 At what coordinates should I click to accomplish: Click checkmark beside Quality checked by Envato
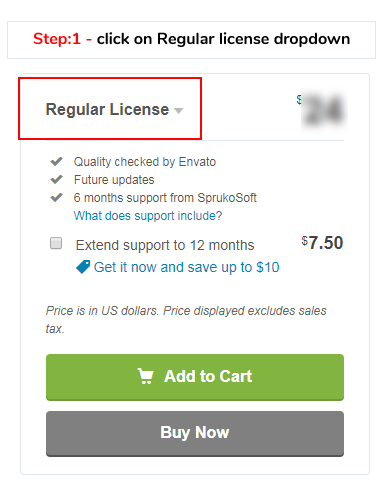(56, 161)
